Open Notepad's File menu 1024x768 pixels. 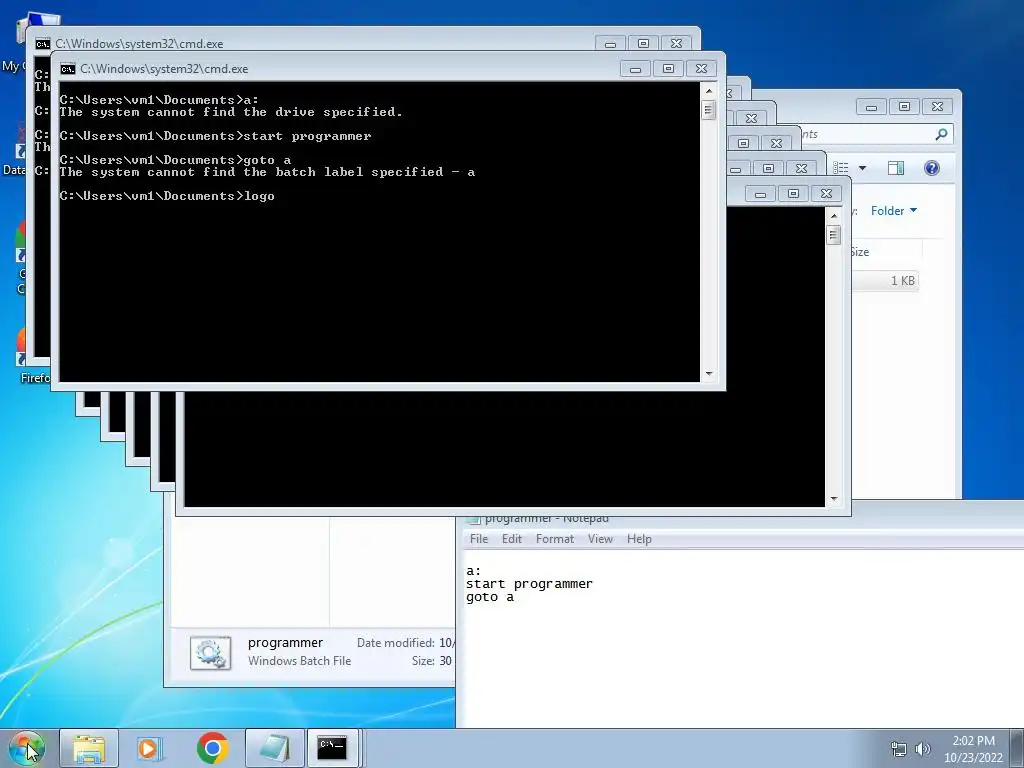pyautogui.click(x=479, y=539)
